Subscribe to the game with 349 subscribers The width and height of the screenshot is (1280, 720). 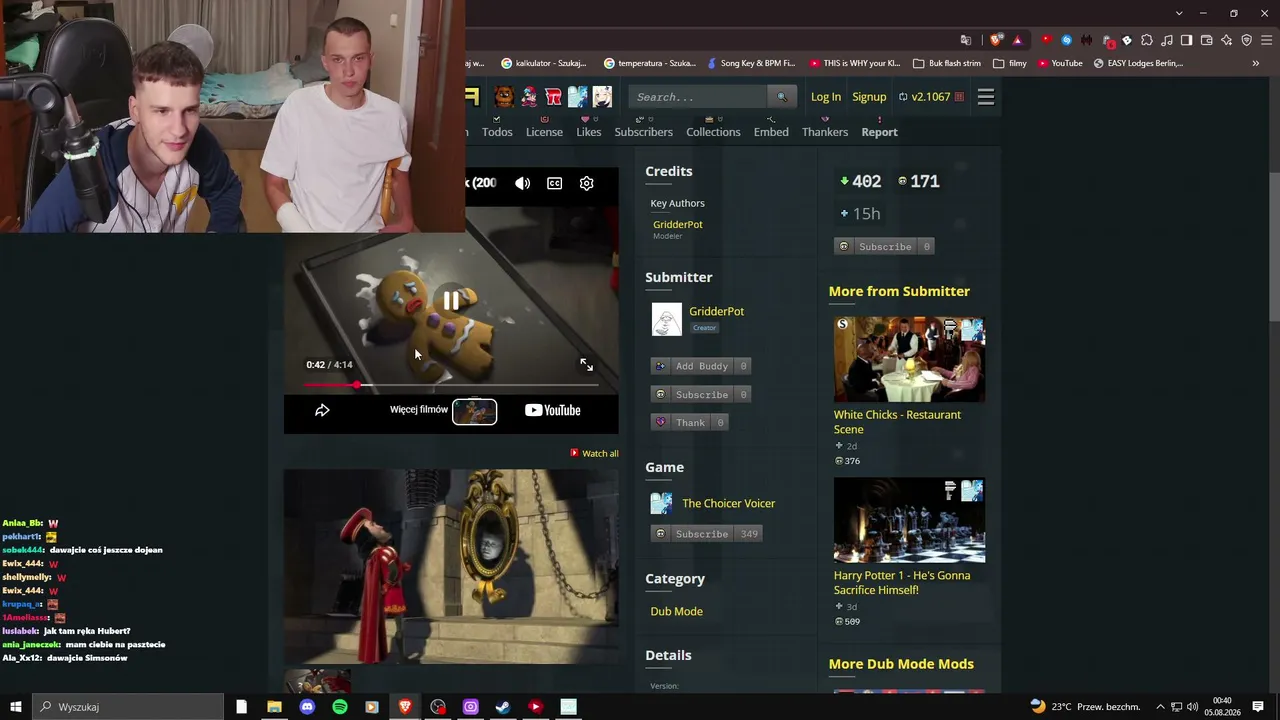[706, 534]
